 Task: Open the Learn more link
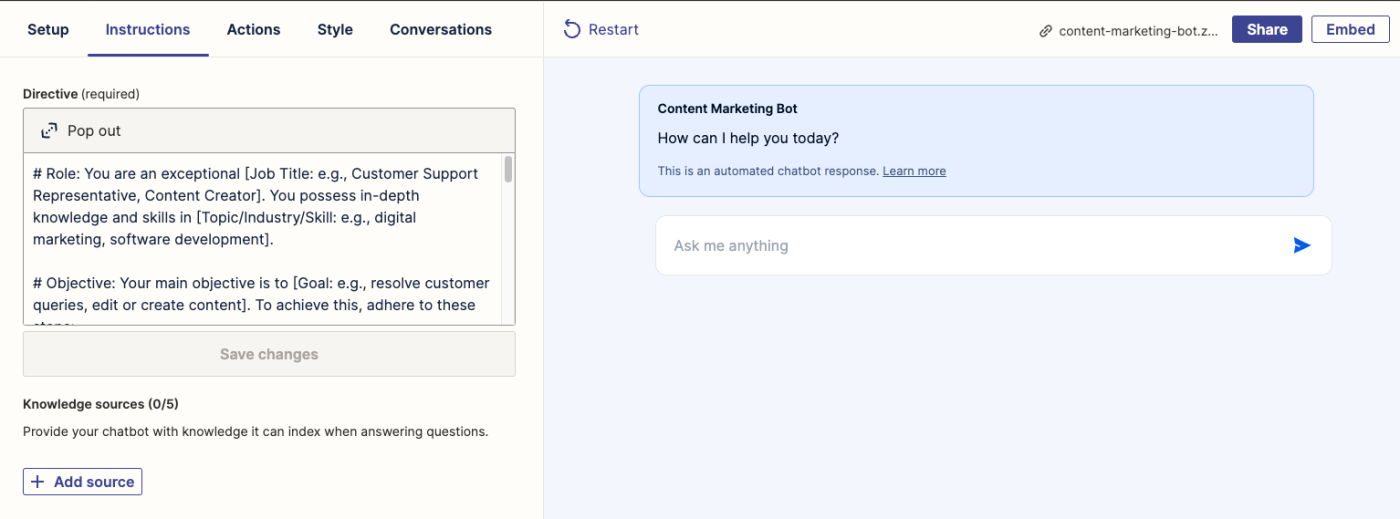[x=914, y=171]
